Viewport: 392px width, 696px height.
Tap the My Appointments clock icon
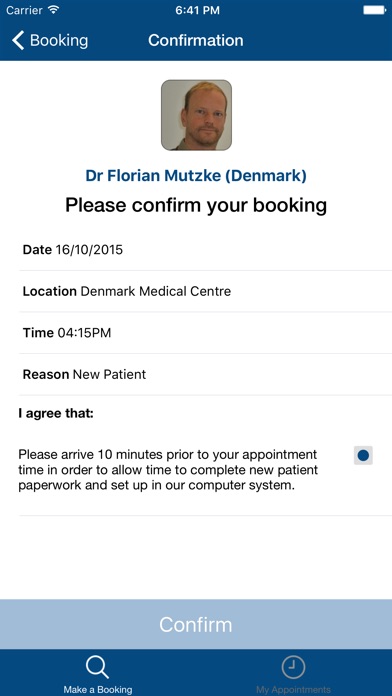(293, 667)
